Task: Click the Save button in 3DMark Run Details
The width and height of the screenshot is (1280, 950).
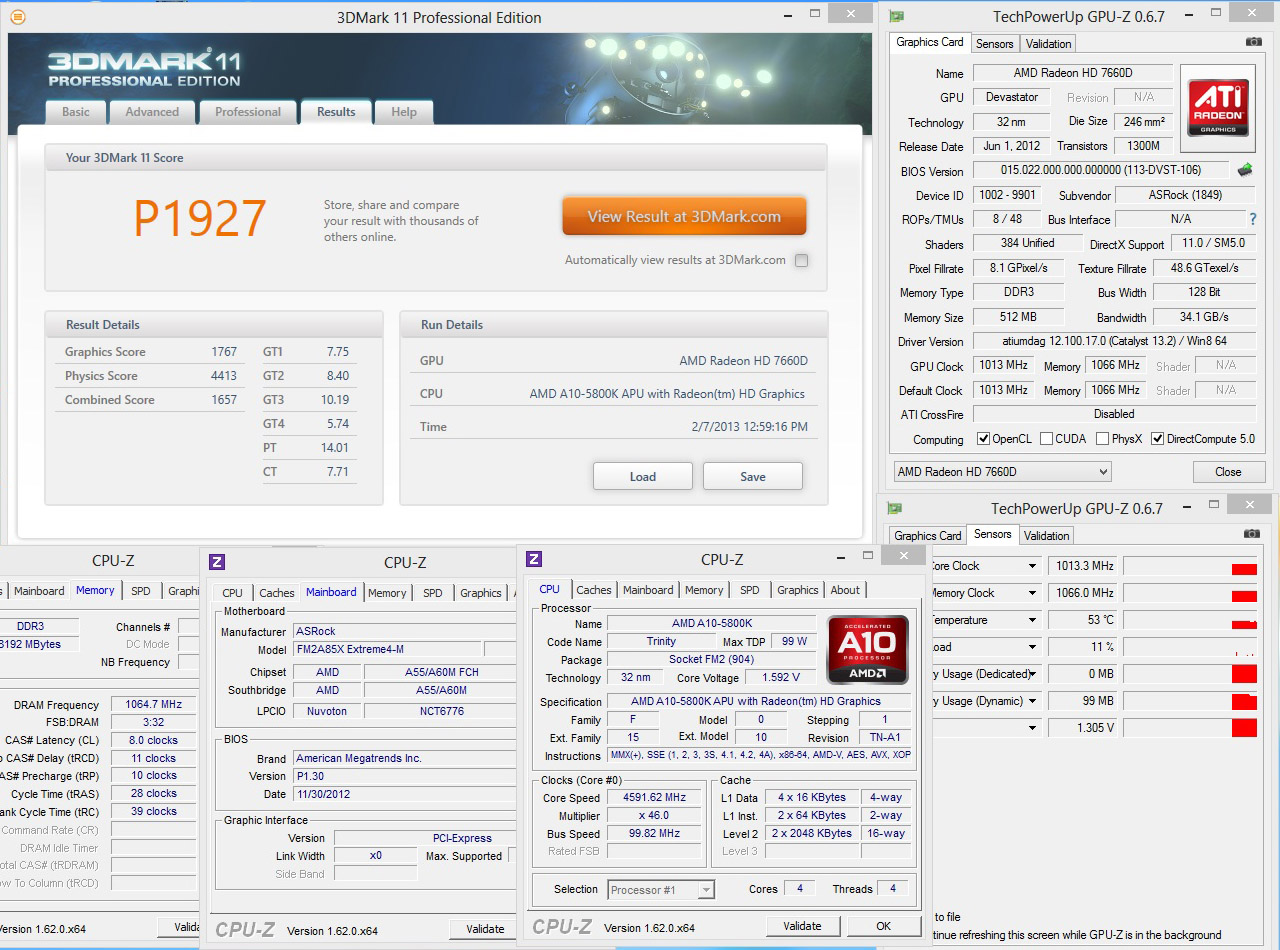Action: [753, 476]
